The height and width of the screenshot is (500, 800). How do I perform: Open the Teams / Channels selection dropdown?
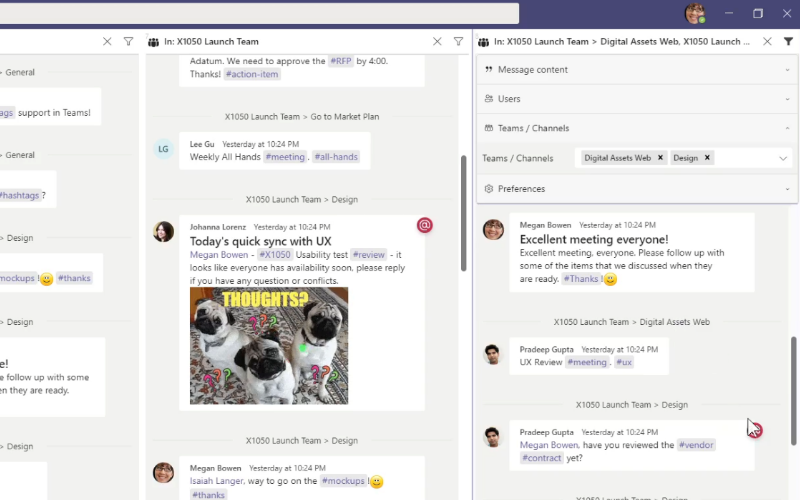(783, 158)
